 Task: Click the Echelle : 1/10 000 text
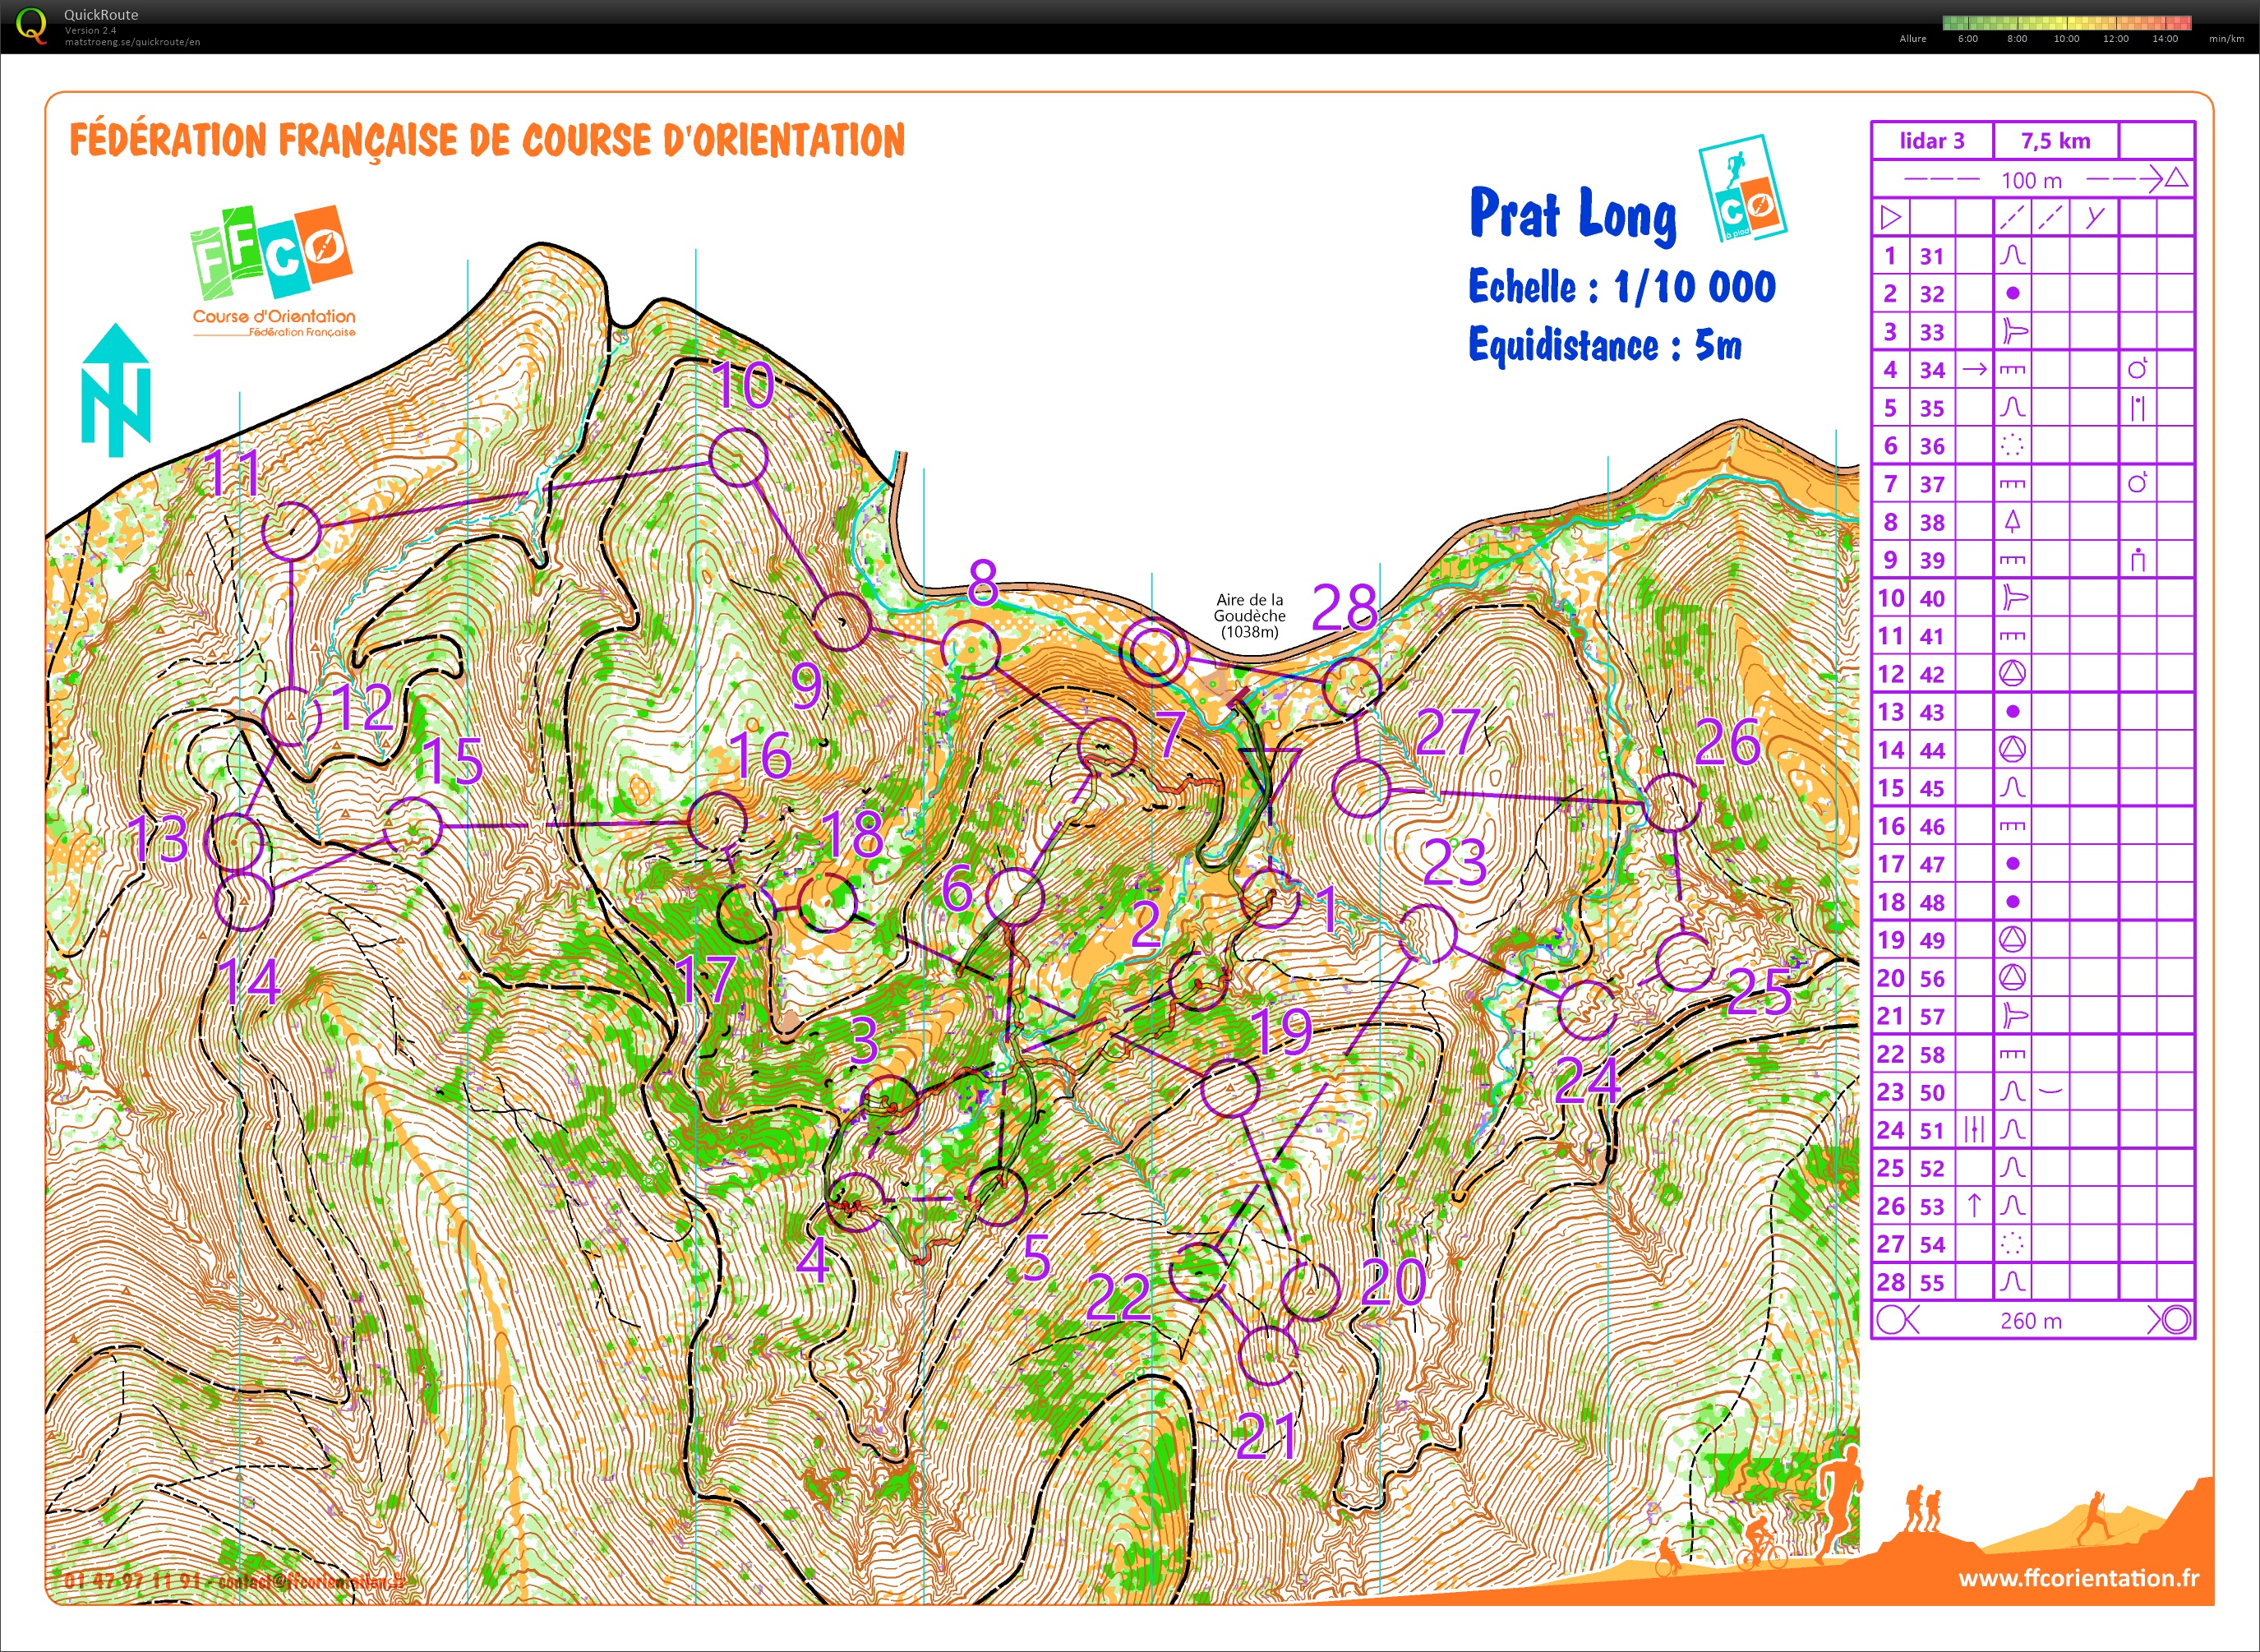point(1622,287)
